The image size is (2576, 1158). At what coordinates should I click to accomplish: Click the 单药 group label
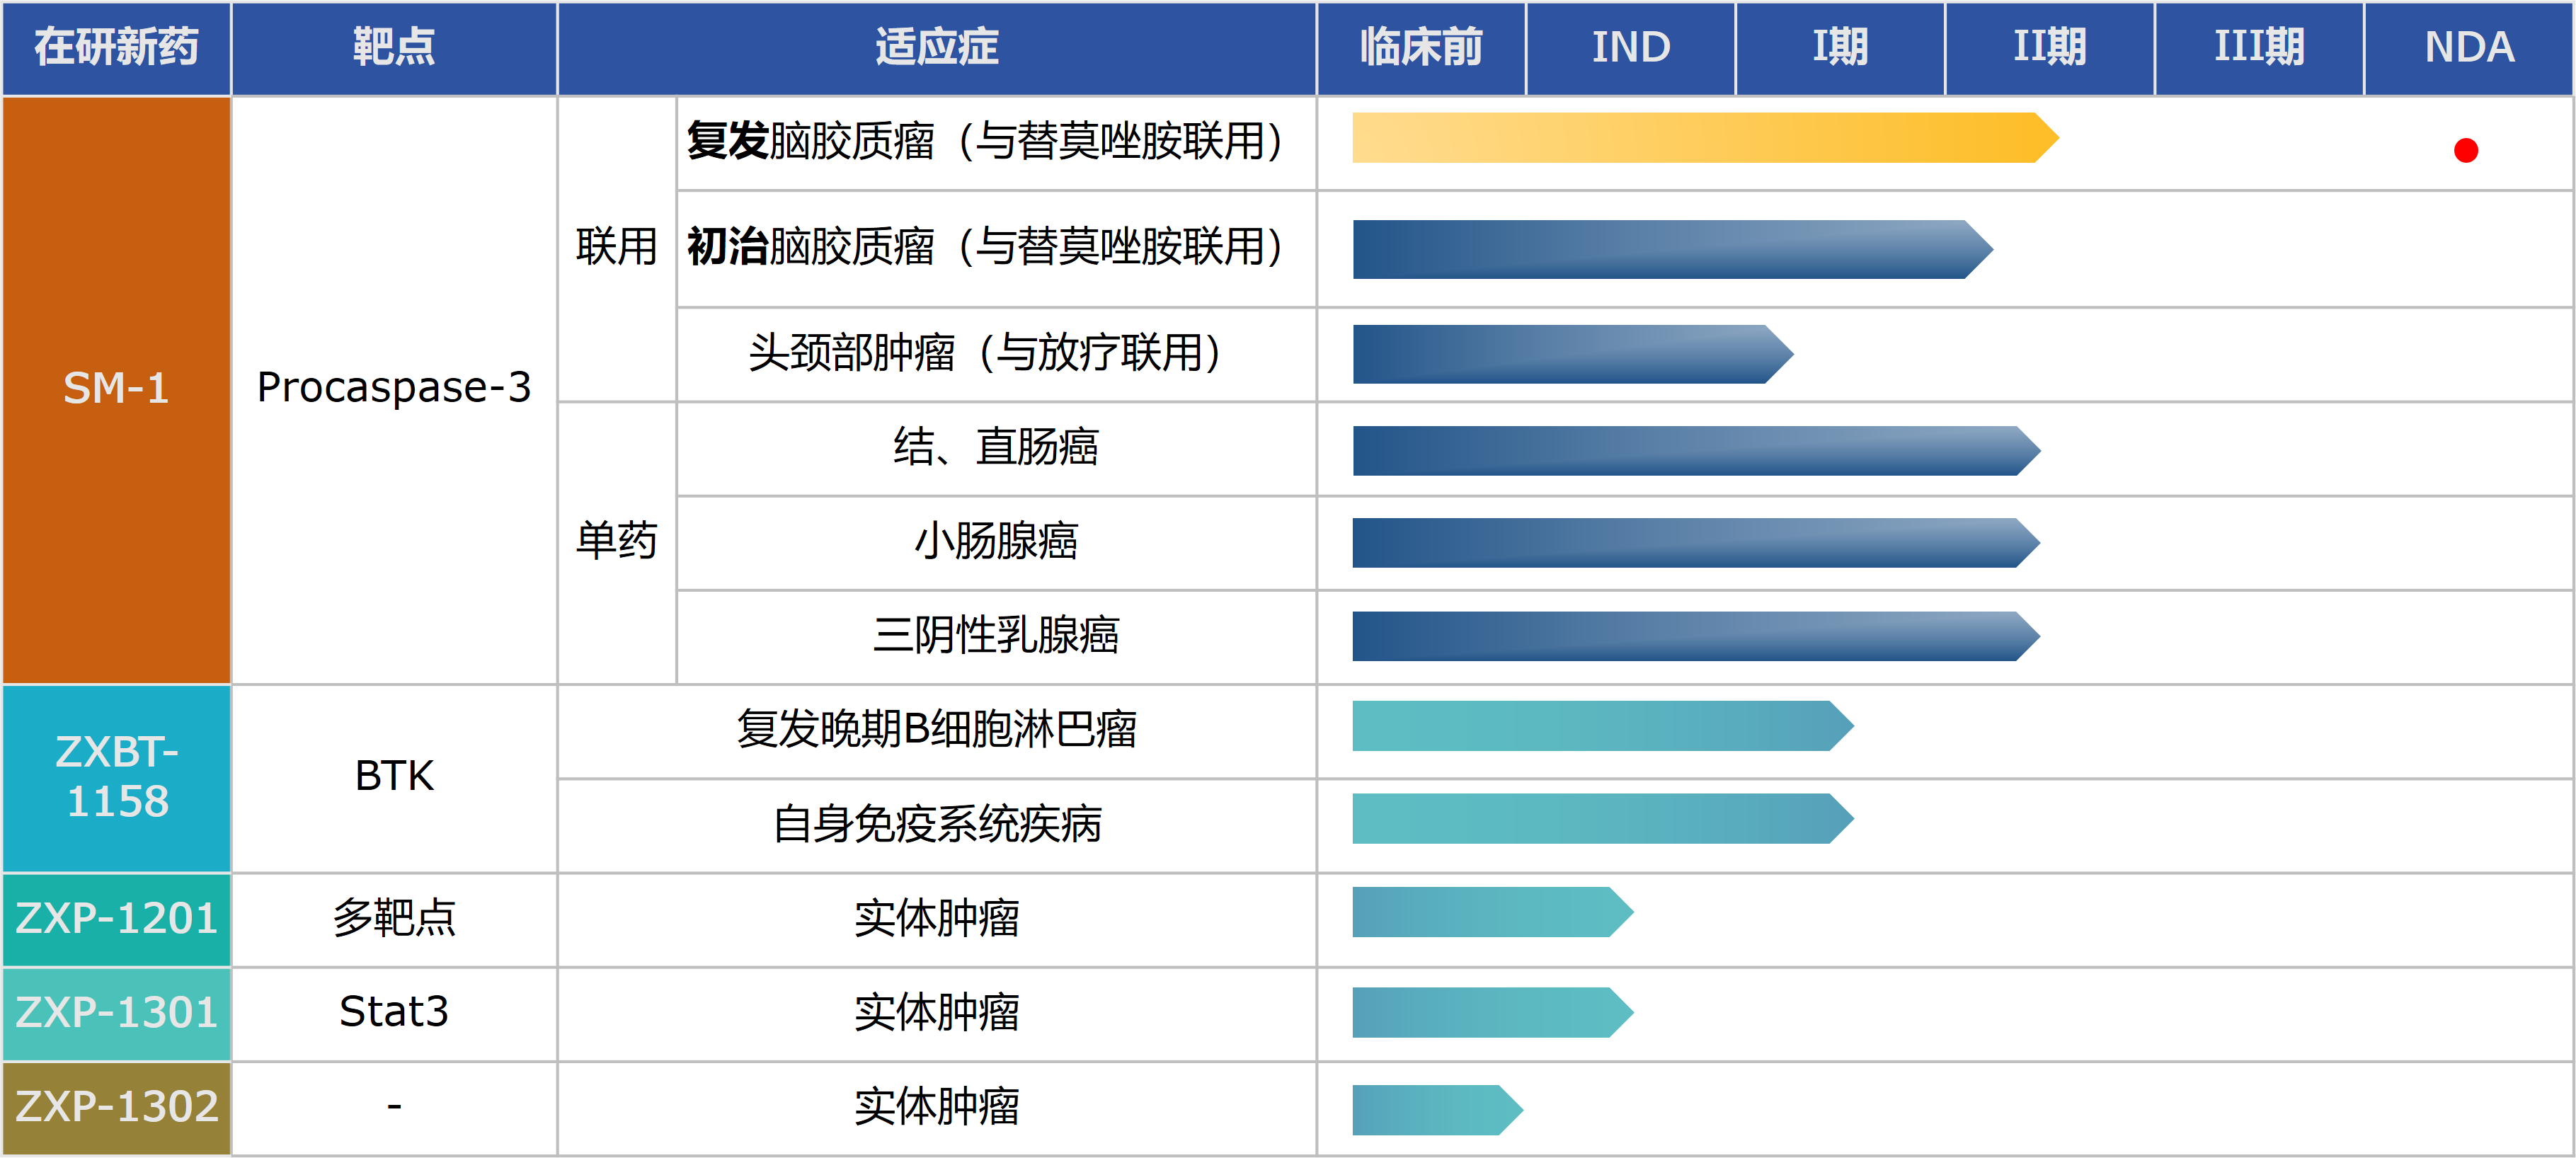click(x=616, y=541)
